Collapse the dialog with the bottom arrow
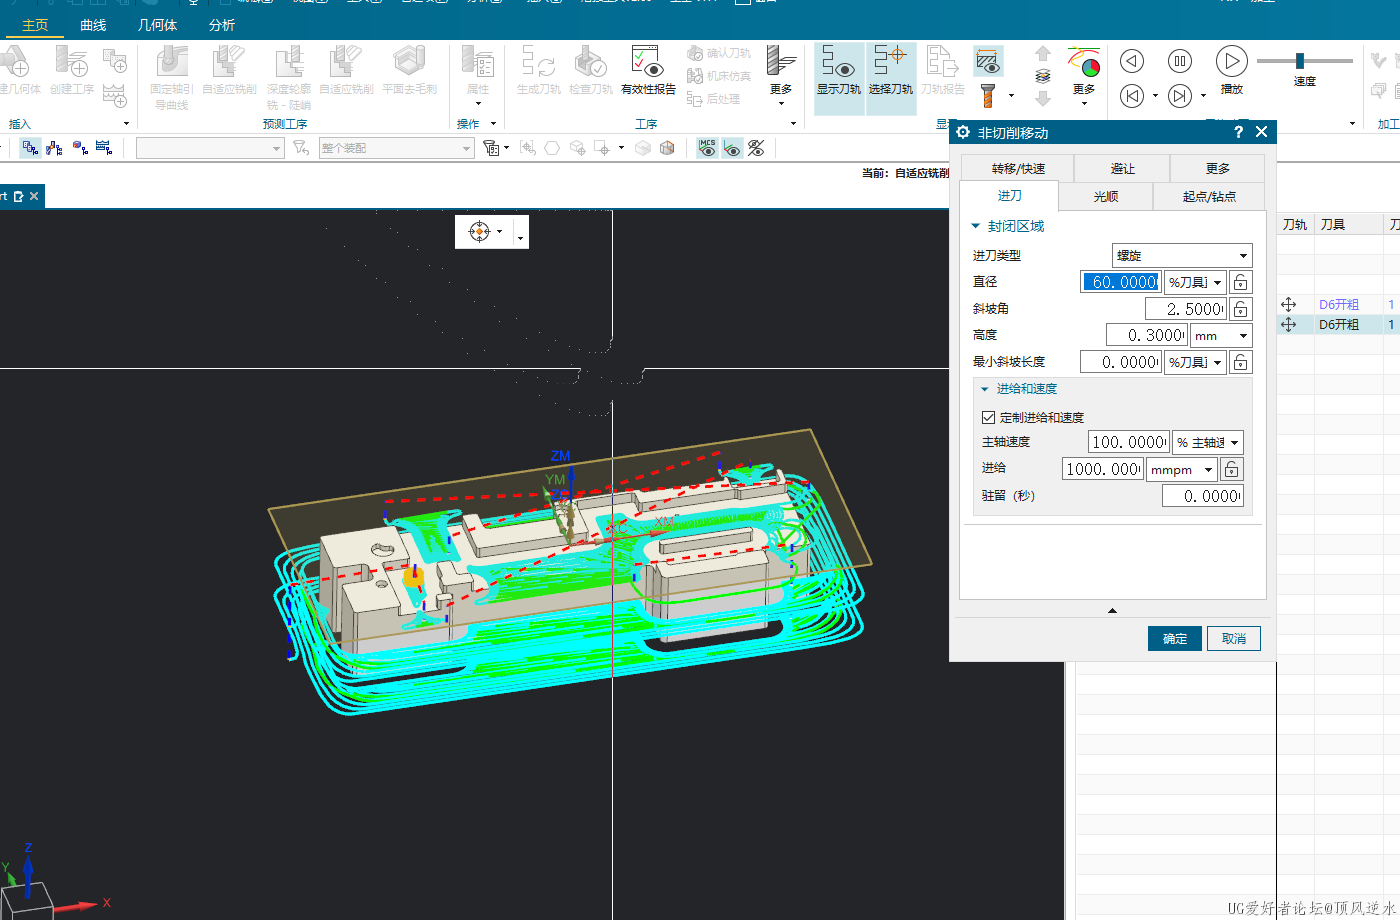1400x920 pixels. (1112, 610)
